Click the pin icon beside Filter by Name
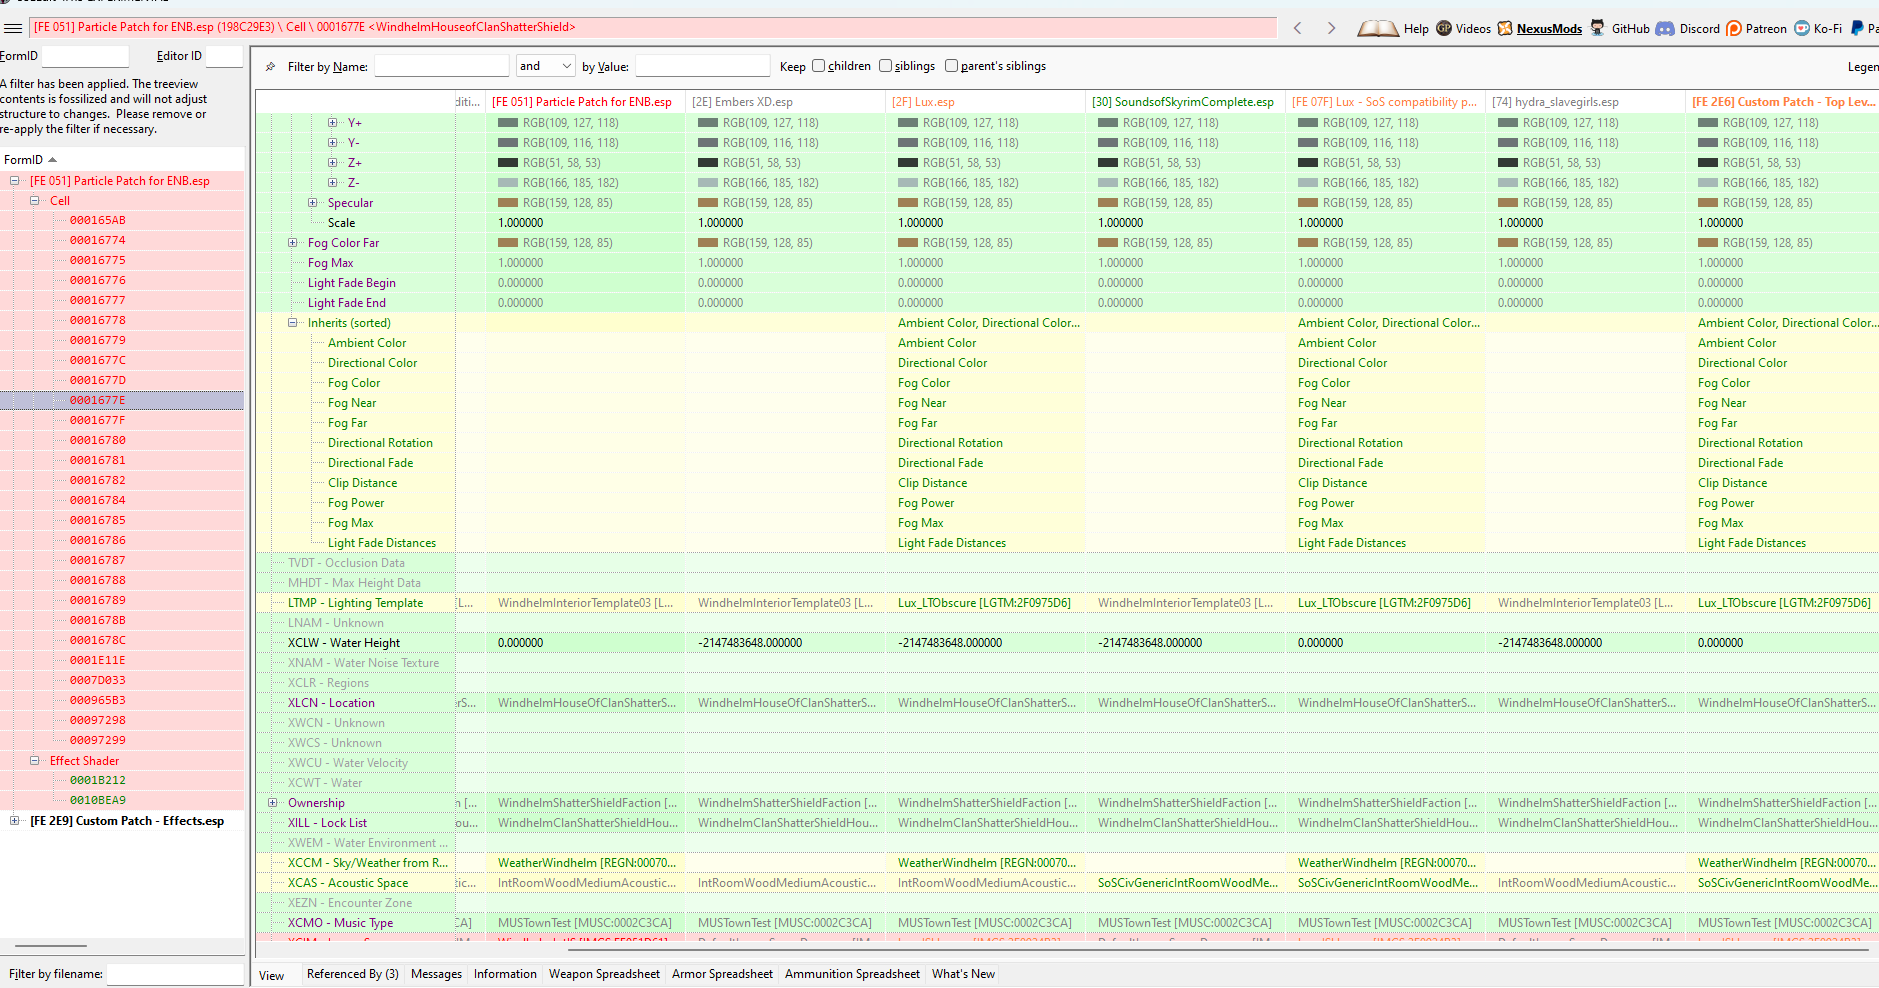The width and height of the screenshot is (1879, 988). click(270, 67)
